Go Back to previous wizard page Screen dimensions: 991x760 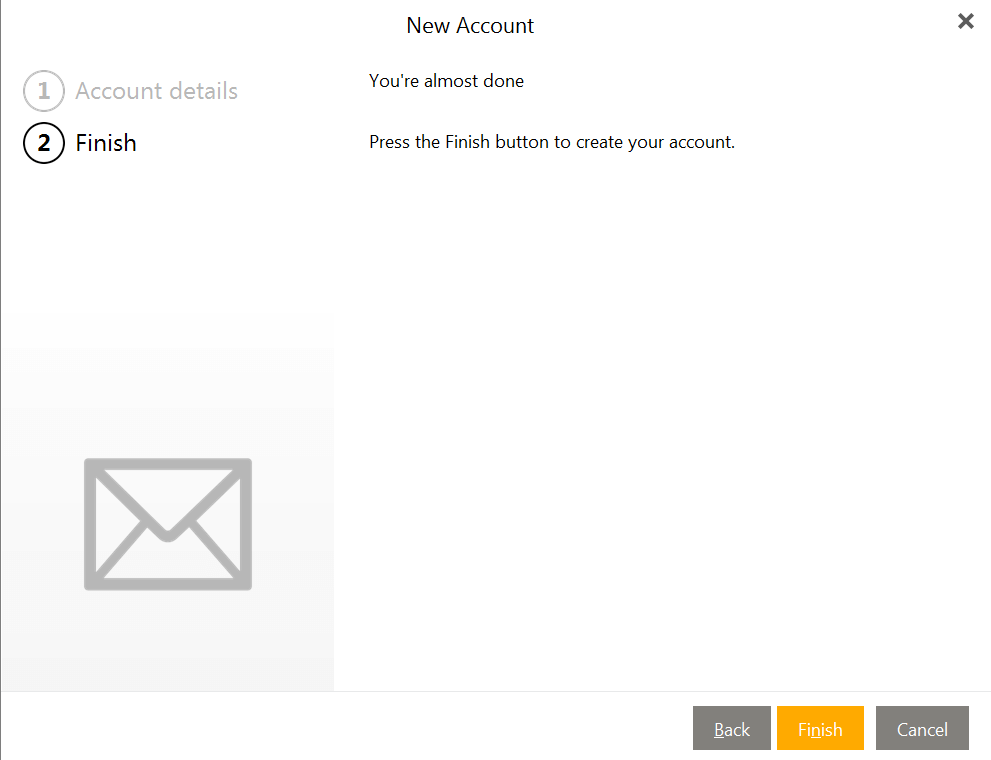click(731, 728)
